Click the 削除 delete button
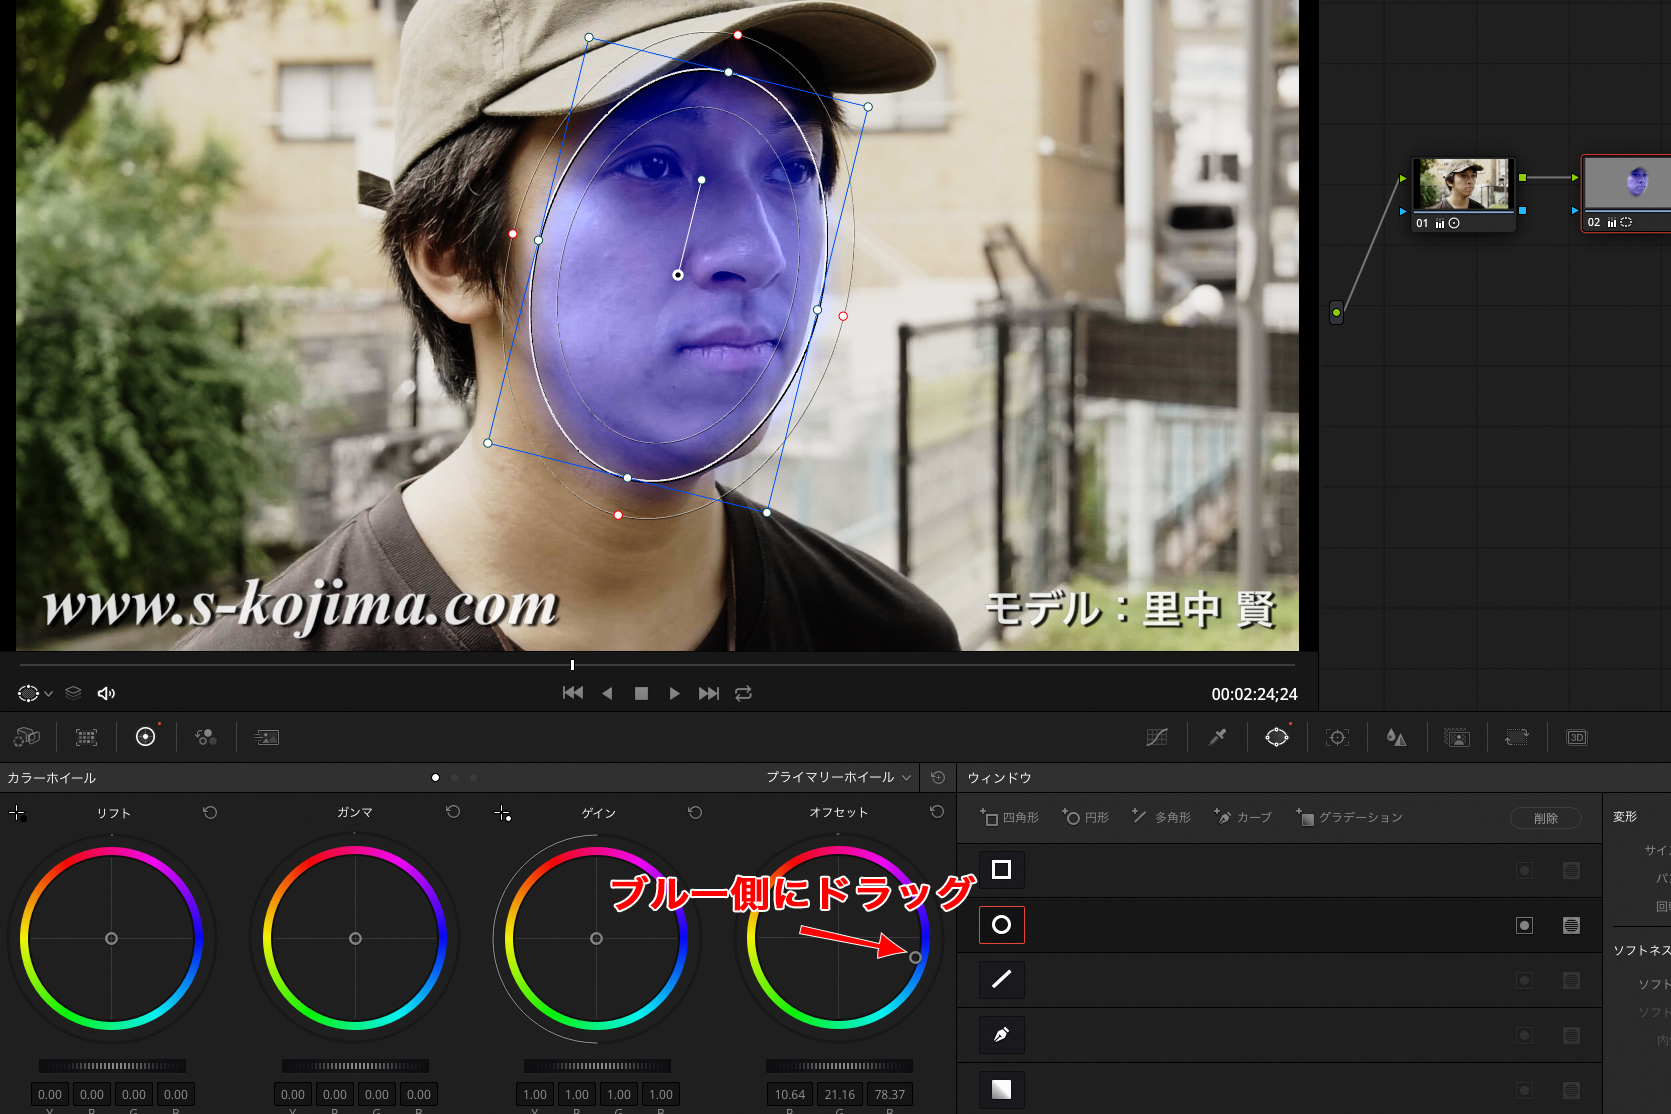This screenshot has width=1671, height=1114. pyautogui.click(x=1545, y=818)
